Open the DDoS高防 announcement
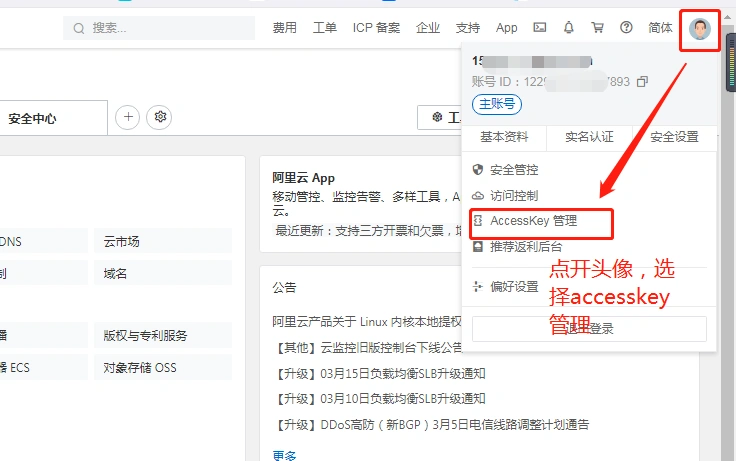Screen dimensions: 736x461 click(x=431, y=425)
